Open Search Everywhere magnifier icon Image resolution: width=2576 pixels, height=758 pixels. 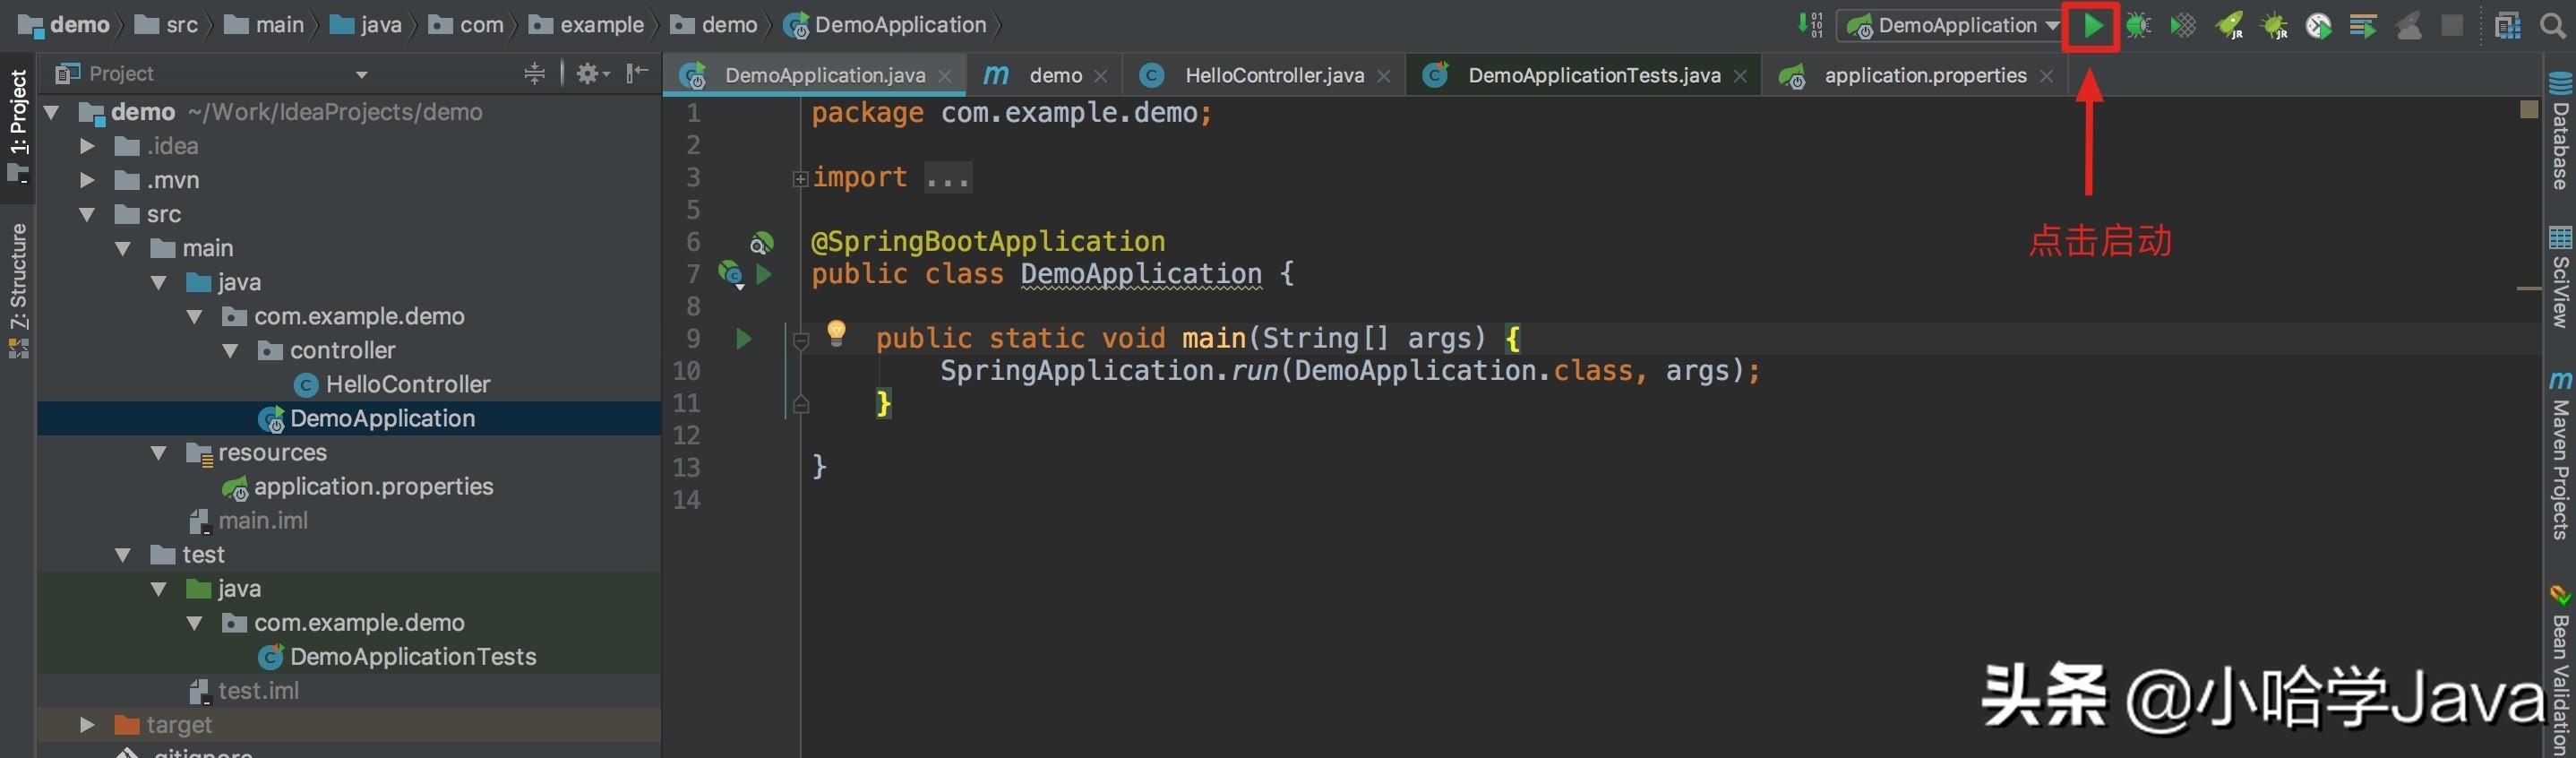click(x=2553, y=25)
